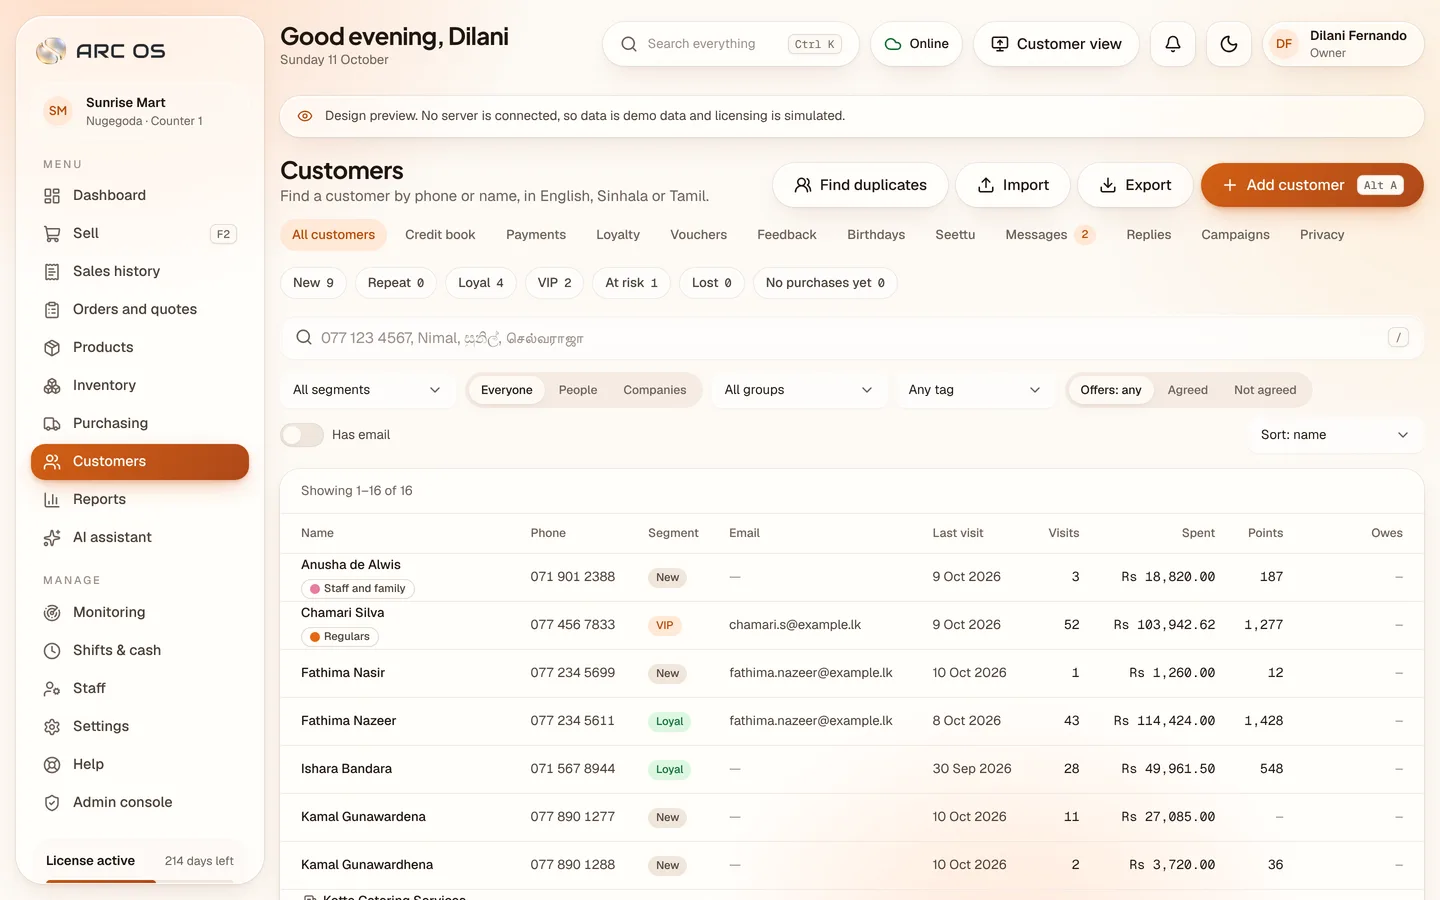The height and width of the screenshot is (900, 1440).
Task: Select Offers: any option
Action: (1111, 390)
